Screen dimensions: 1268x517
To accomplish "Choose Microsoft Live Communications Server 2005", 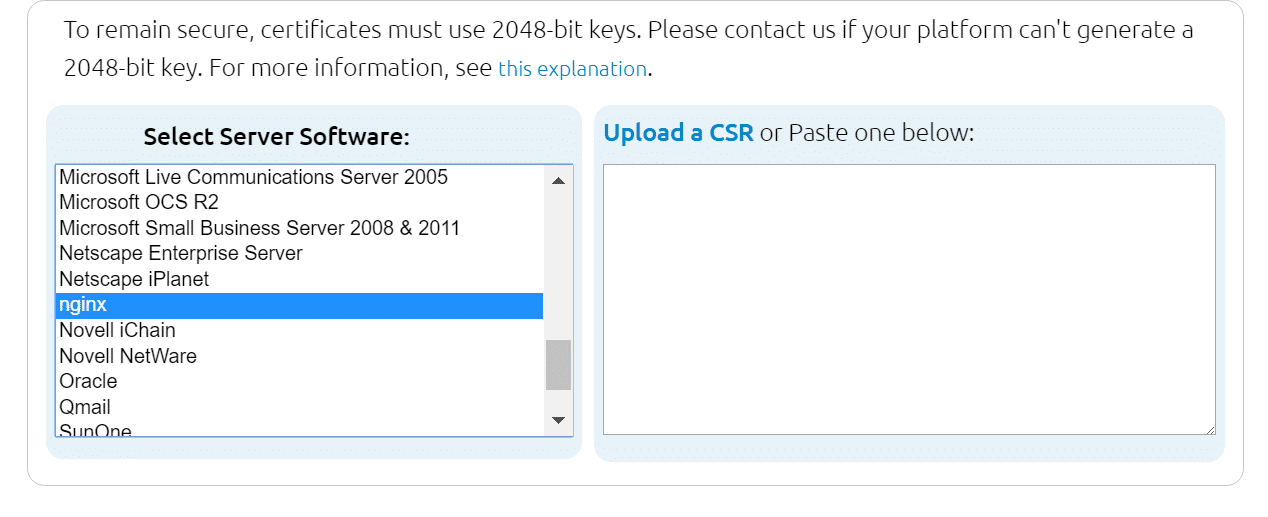I will pyautogui.click(x=253, y=177).
